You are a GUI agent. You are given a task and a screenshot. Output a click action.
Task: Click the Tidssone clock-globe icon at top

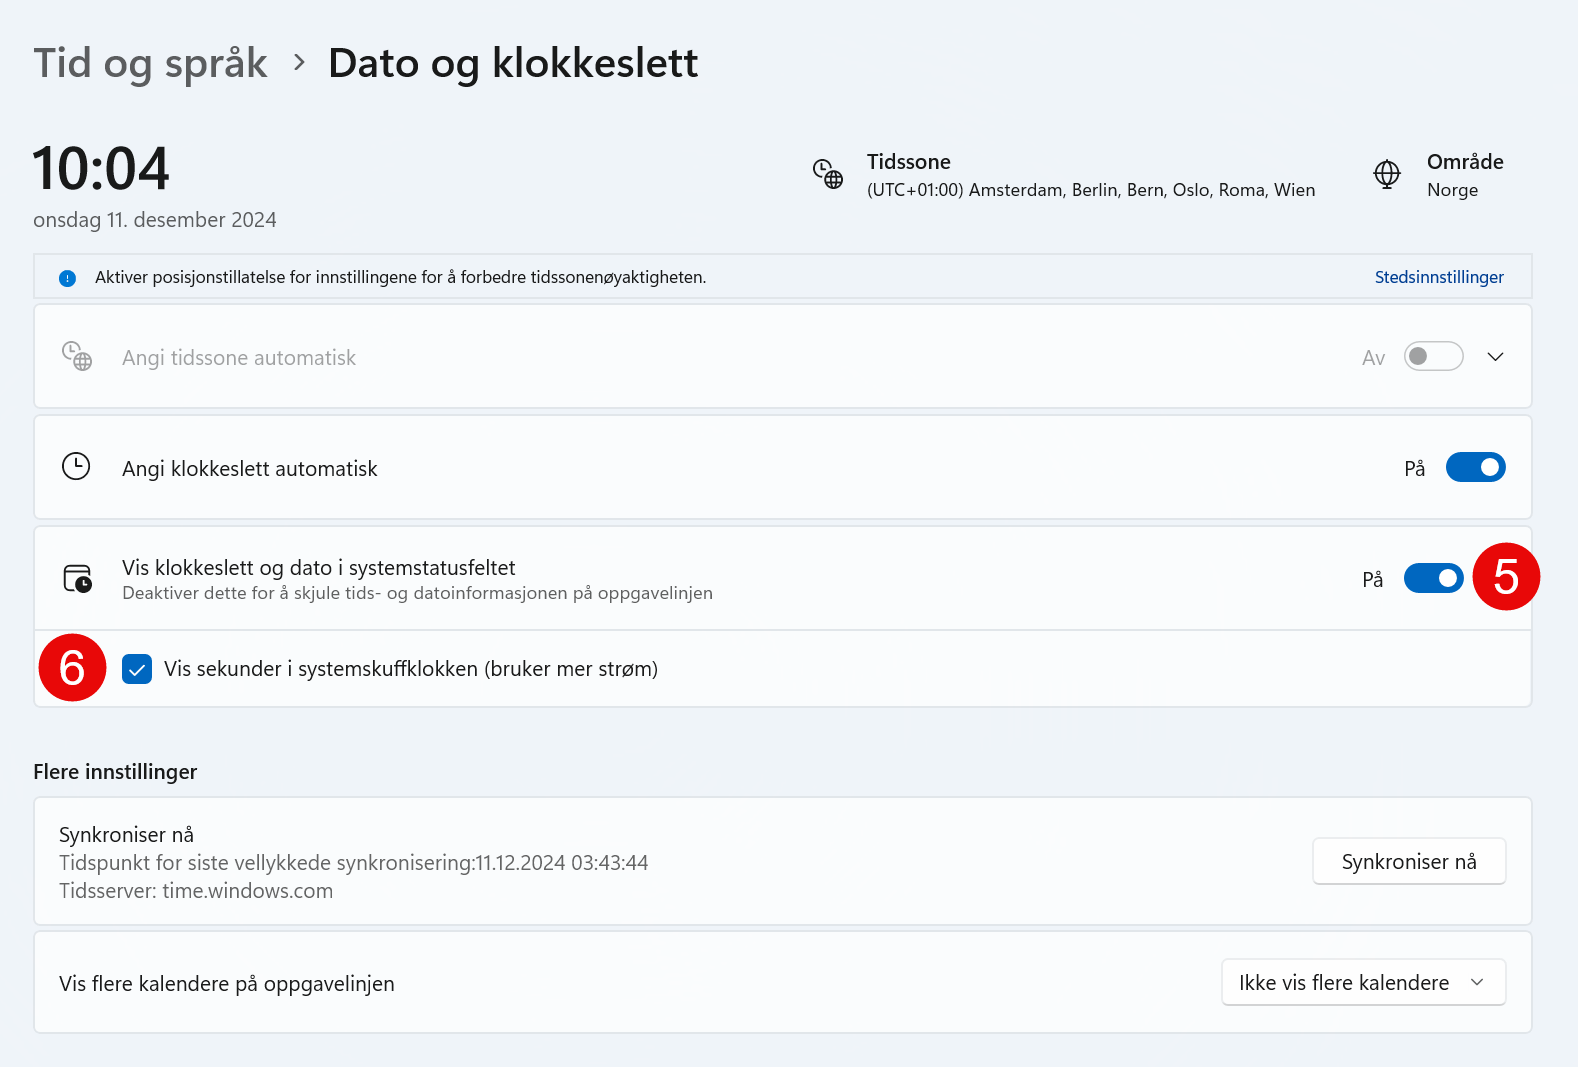click(x=828, y=174)
